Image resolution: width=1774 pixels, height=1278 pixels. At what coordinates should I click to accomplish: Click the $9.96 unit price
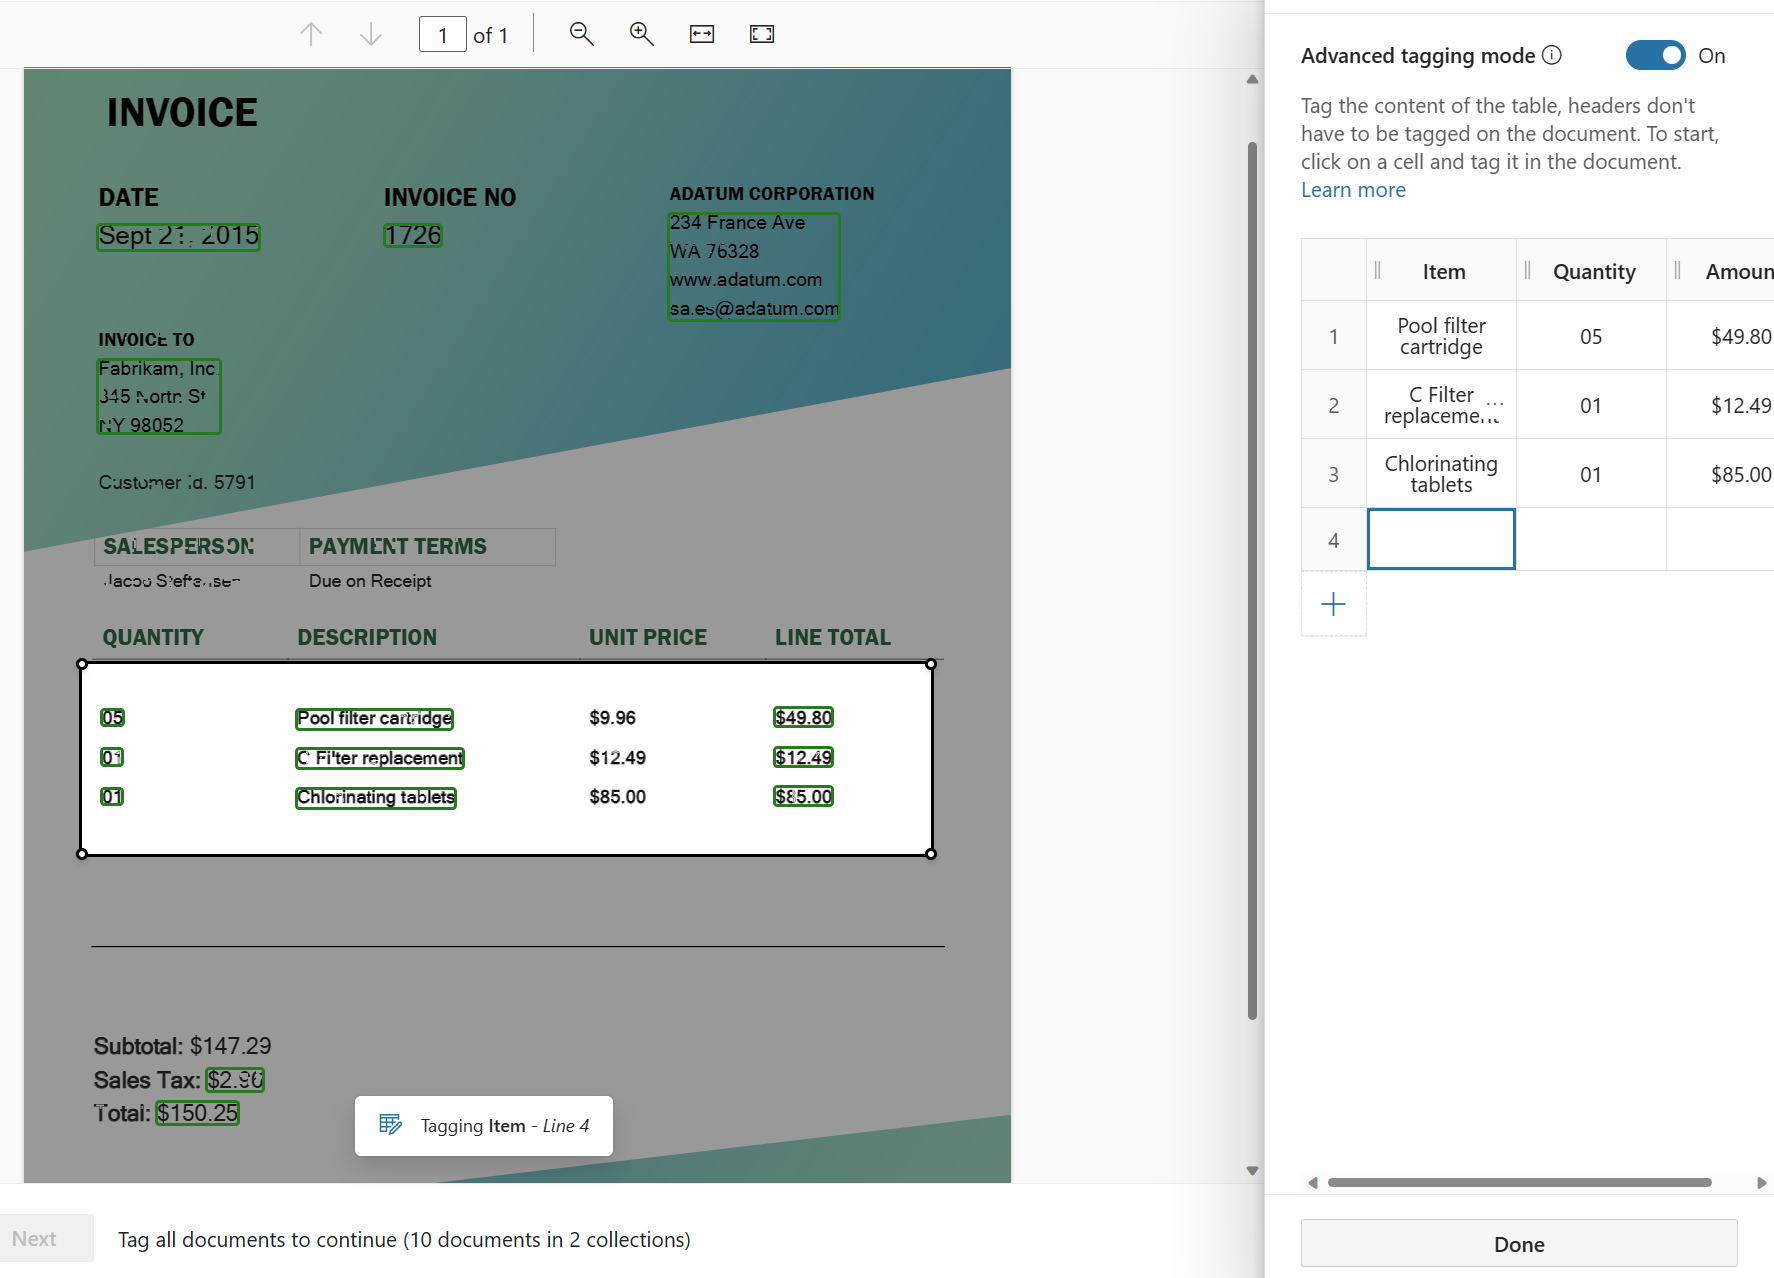coord(612,717)
